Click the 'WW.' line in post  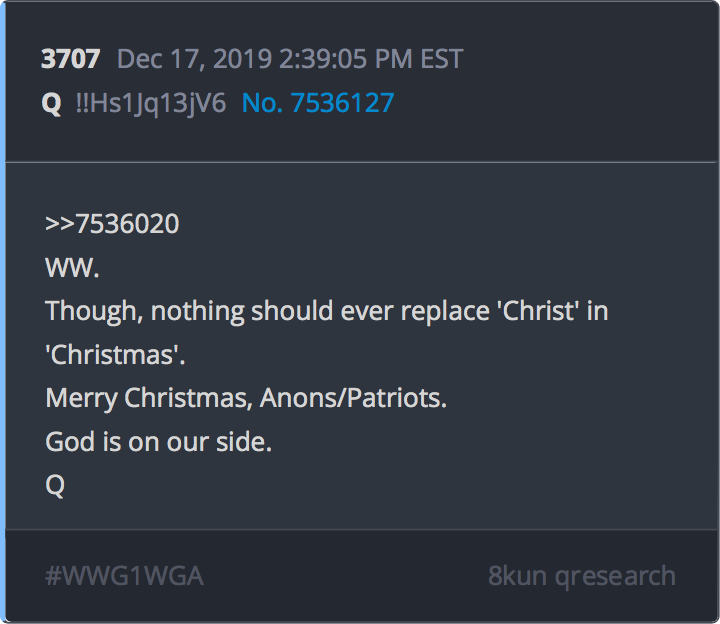point(72,268)
